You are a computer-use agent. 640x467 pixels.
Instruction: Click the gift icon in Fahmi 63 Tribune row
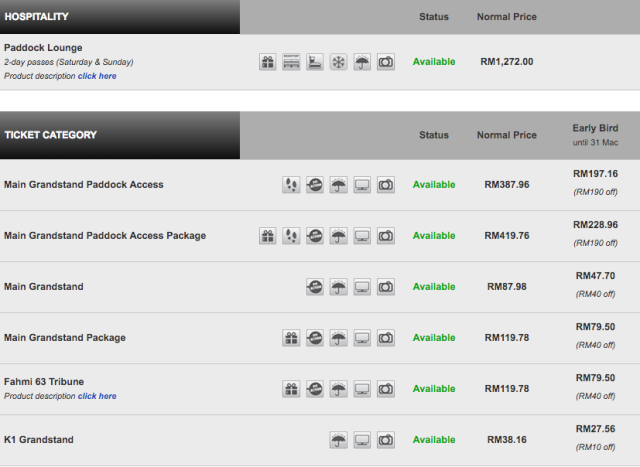coord(291,389)
